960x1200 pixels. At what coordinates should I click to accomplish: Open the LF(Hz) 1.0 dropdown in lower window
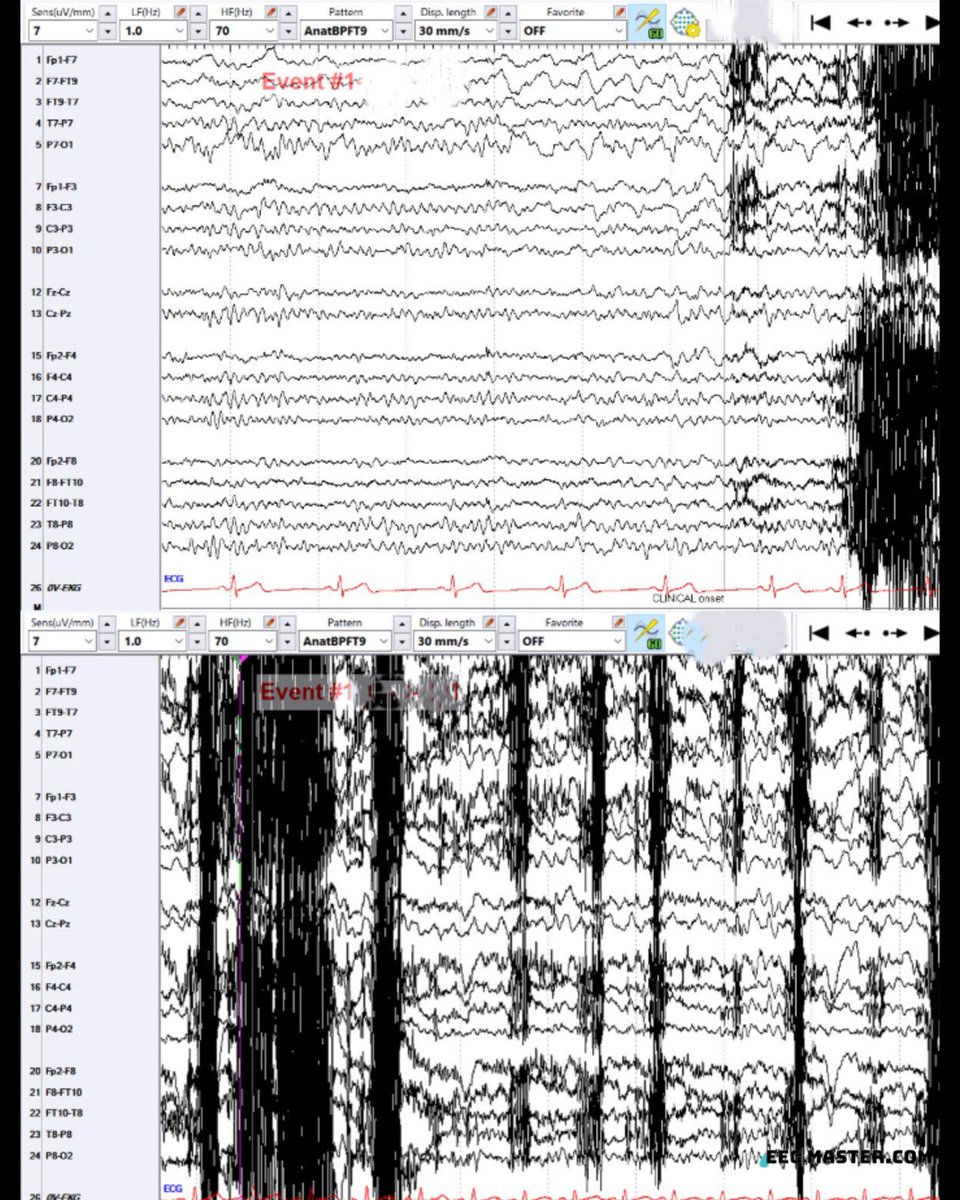[x=153, y=641]
